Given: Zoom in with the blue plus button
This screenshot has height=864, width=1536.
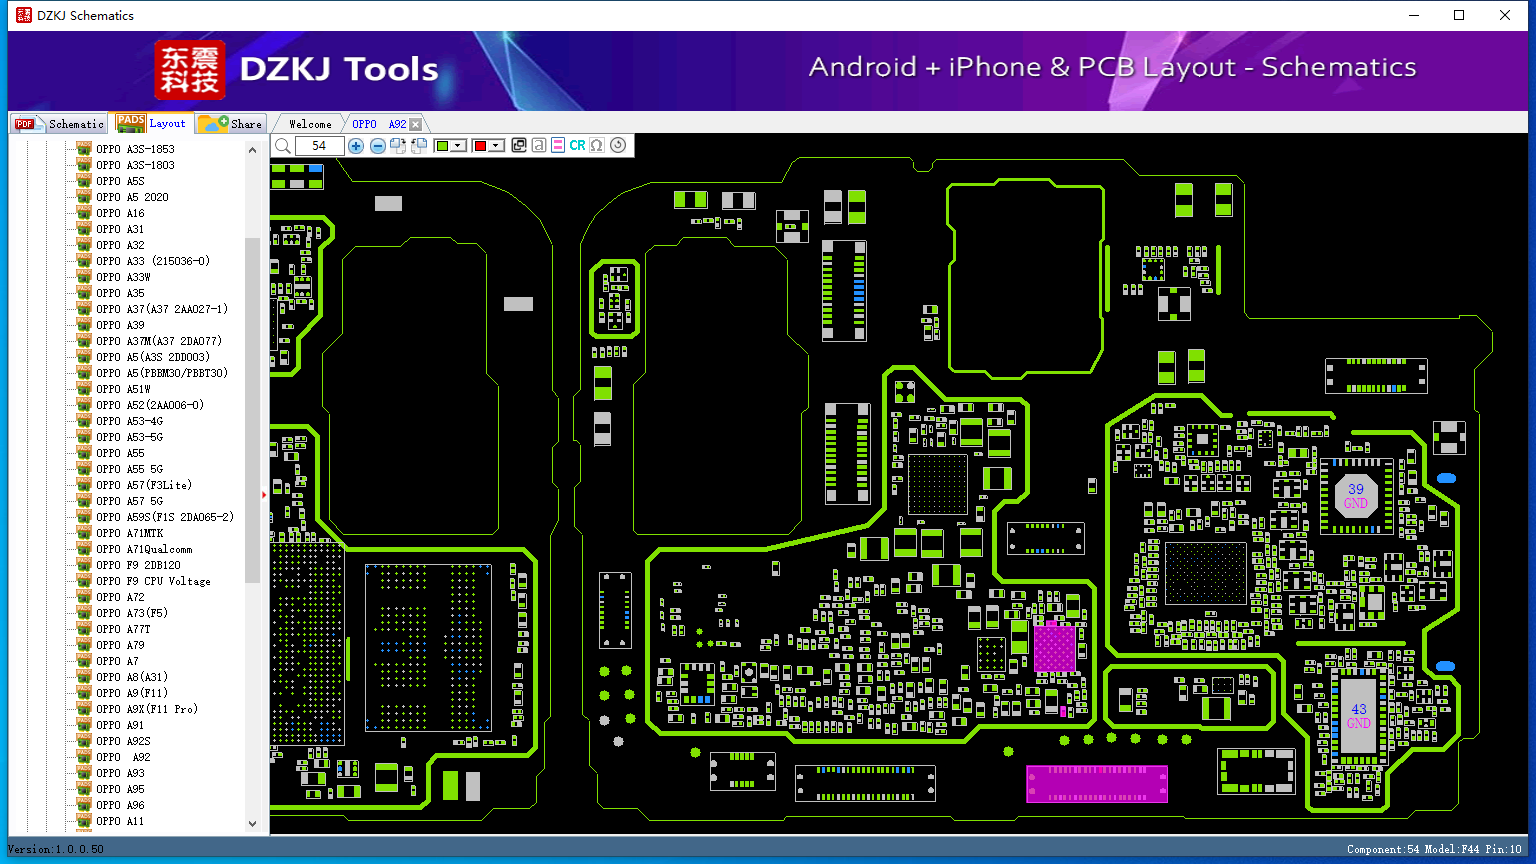Looking at the screenshot, I should tap(355, 146).
